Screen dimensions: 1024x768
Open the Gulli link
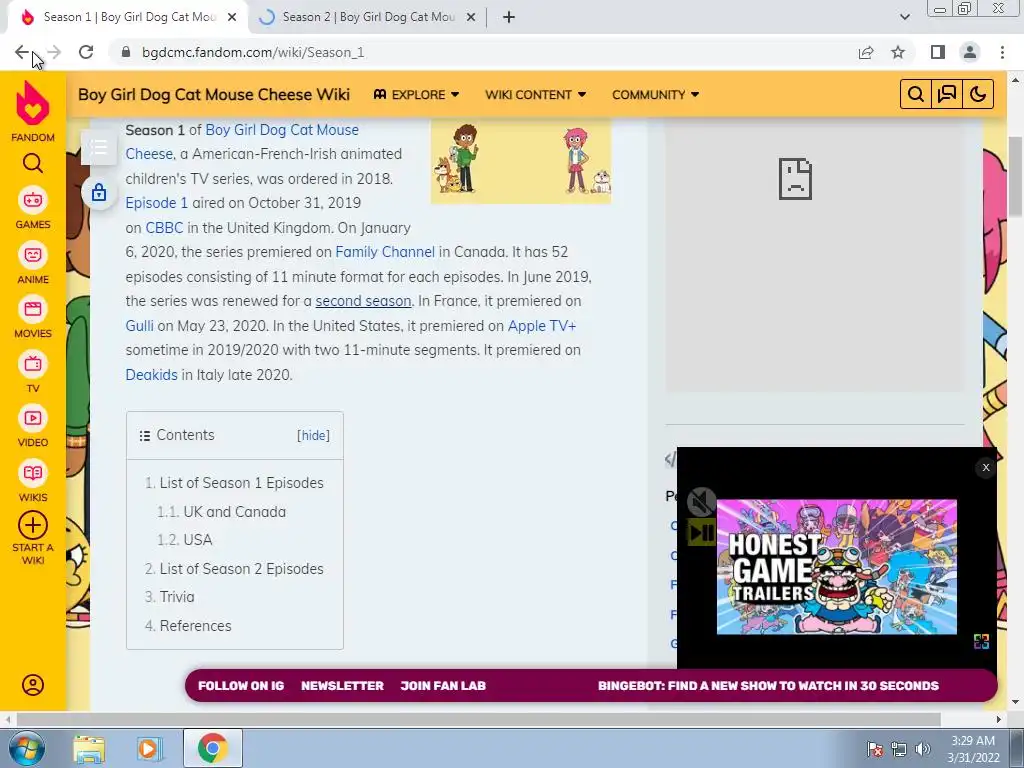(x=140, y=326)
